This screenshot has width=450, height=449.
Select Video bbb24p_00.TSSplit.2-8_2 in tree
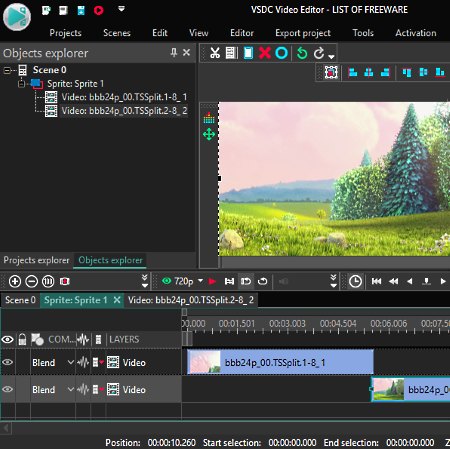pyautogui.click(x=124, y=111)
